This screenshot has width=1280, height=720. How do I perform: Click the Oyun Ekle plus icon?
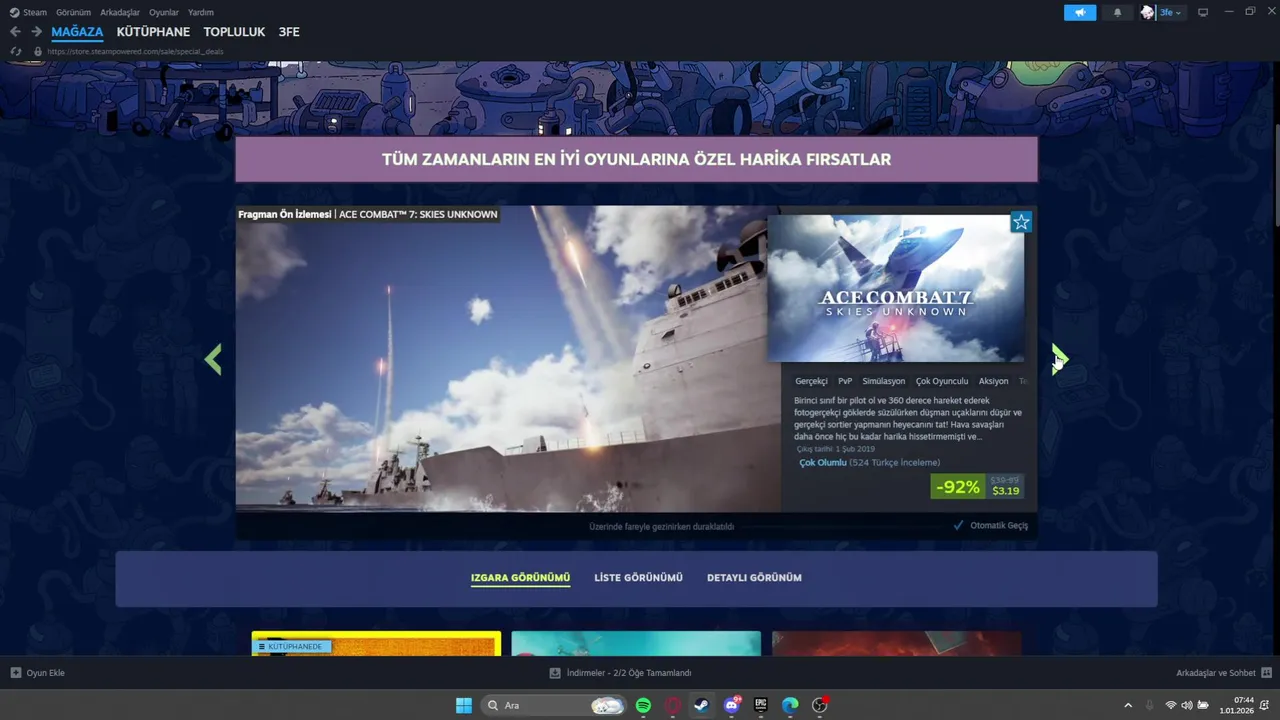[x=16, y=673]
